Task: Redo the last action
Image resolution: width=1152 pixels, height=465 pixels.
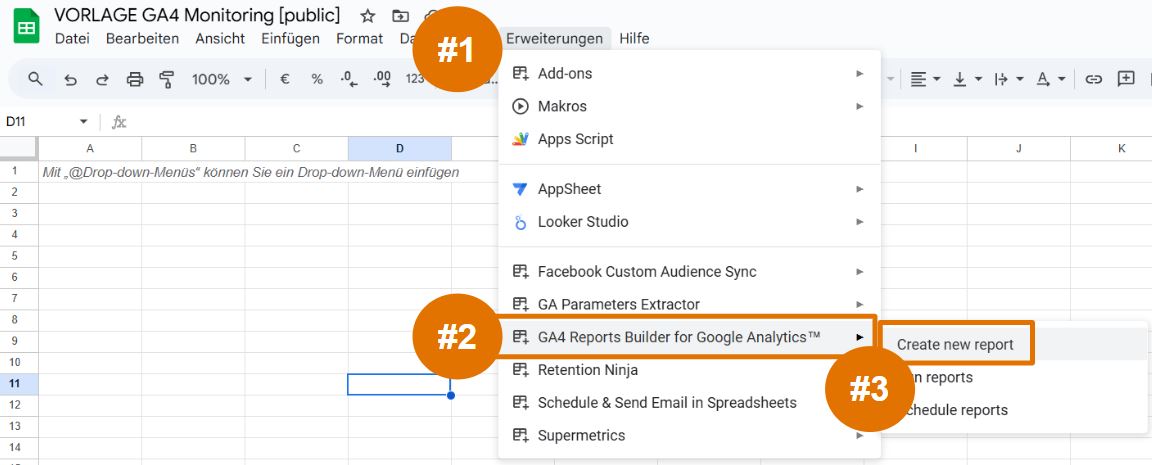Action: (x=103, y=79)
